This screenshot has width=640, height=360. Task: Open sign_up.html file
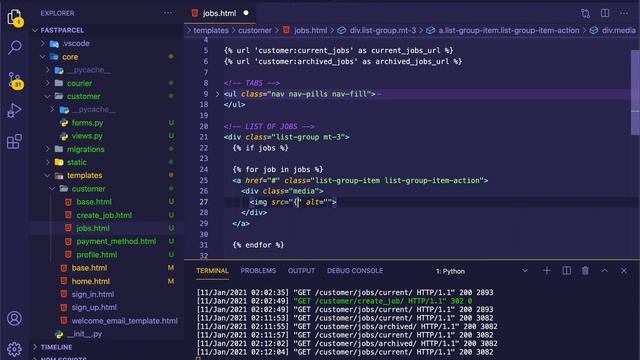pos(94,307)
